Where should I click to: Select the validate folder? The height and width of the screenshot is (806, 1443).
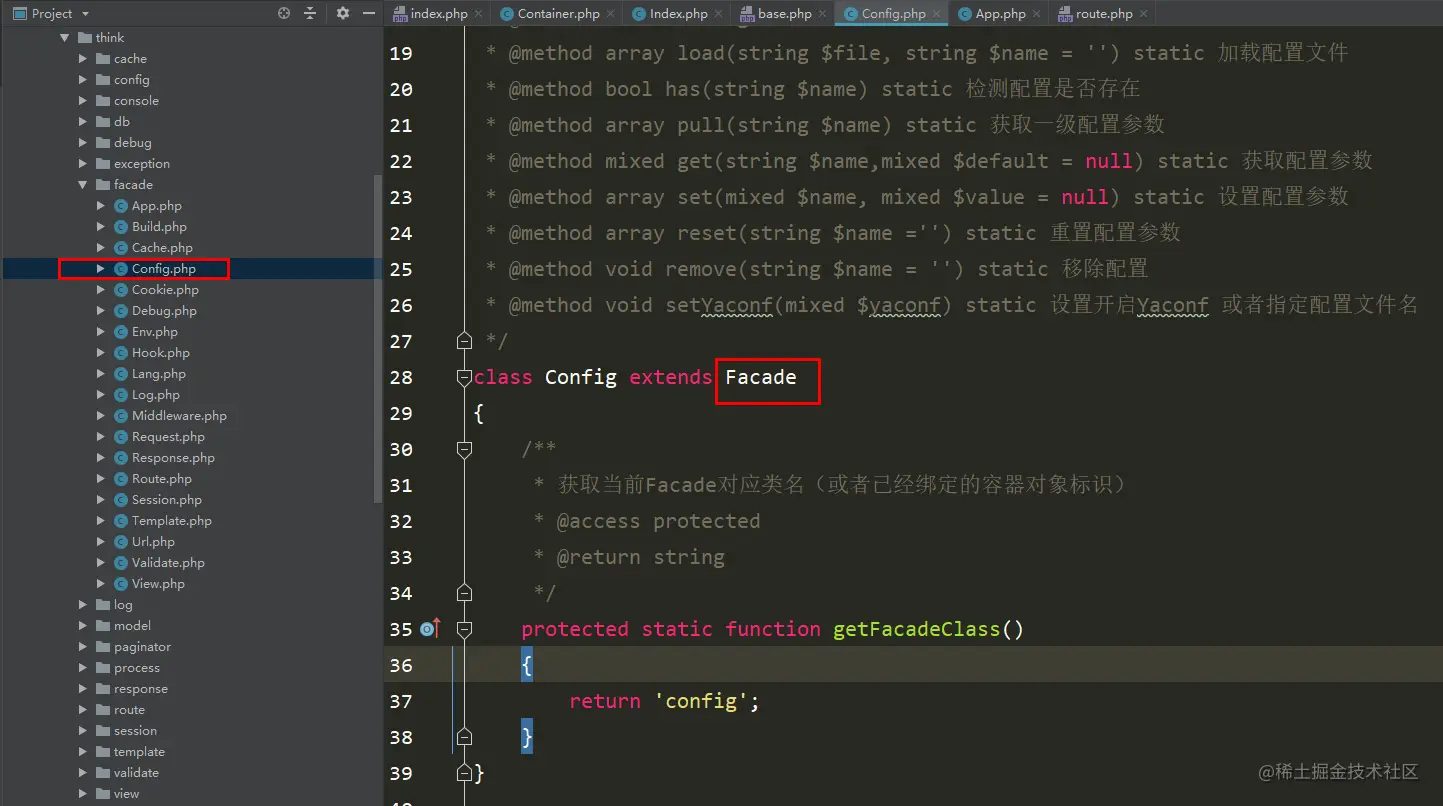pyautogui.click(x=136, y=773)
